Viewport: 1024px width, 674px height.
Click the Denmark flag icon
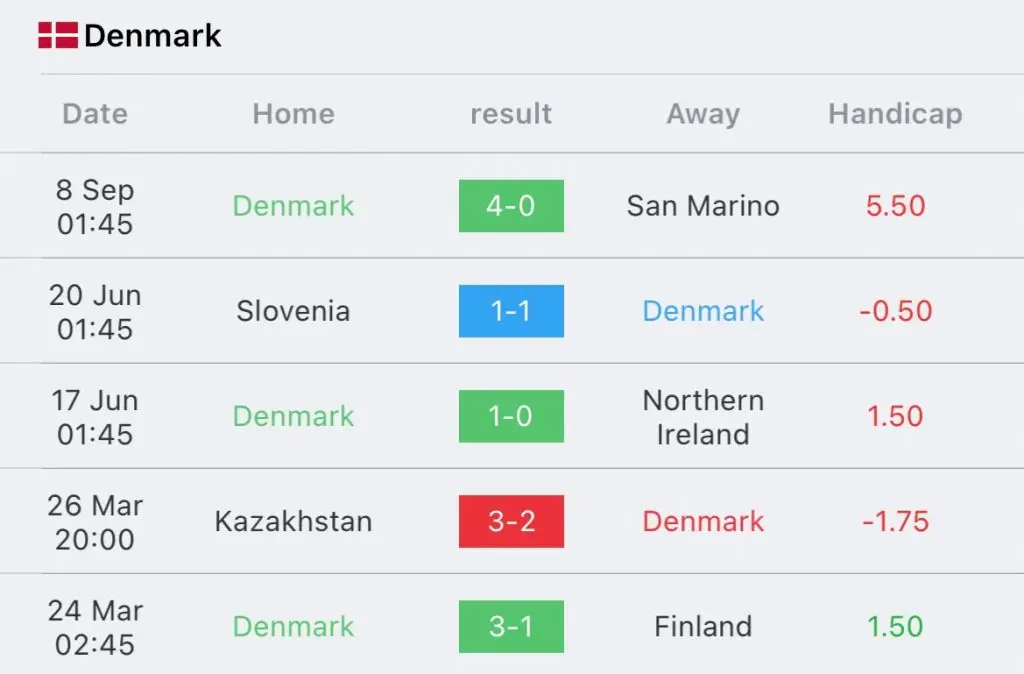coord(58,35)
